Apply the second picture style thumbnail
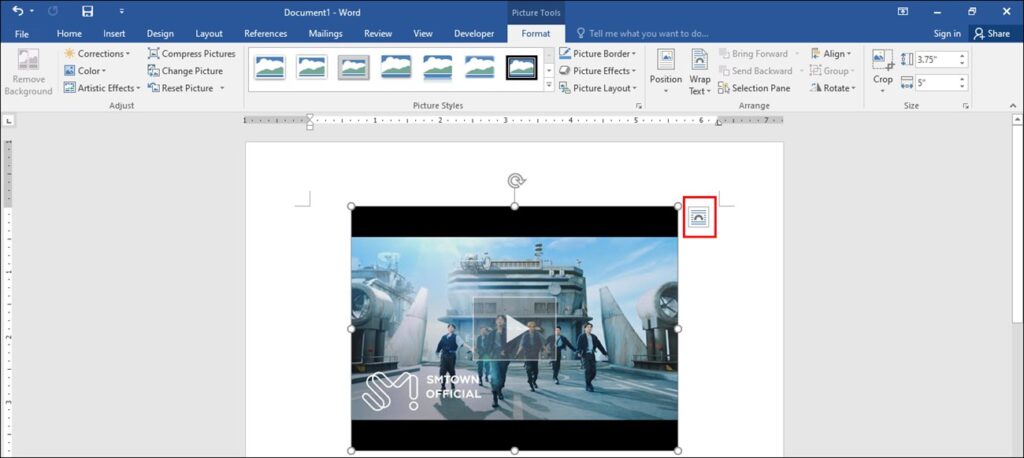1024x458 pixels. pos(312,67)
